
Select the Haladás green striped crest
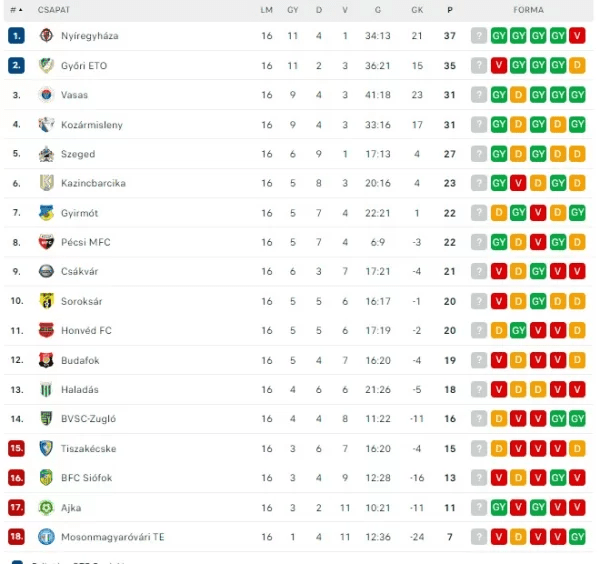click(x=46, y=390)
